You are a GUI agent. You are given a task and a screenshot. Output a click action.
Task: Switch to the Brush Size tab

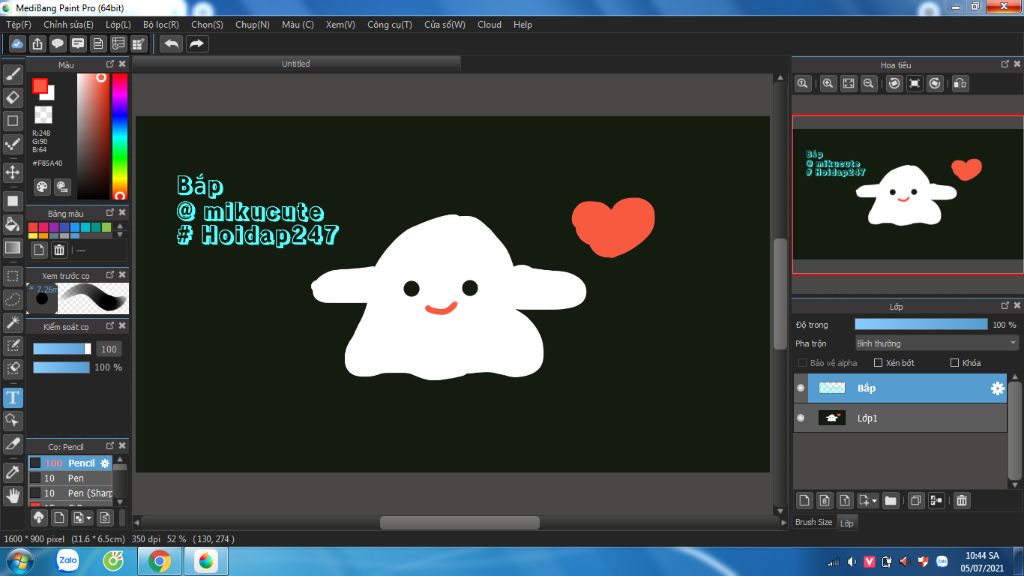click(814, 522)
